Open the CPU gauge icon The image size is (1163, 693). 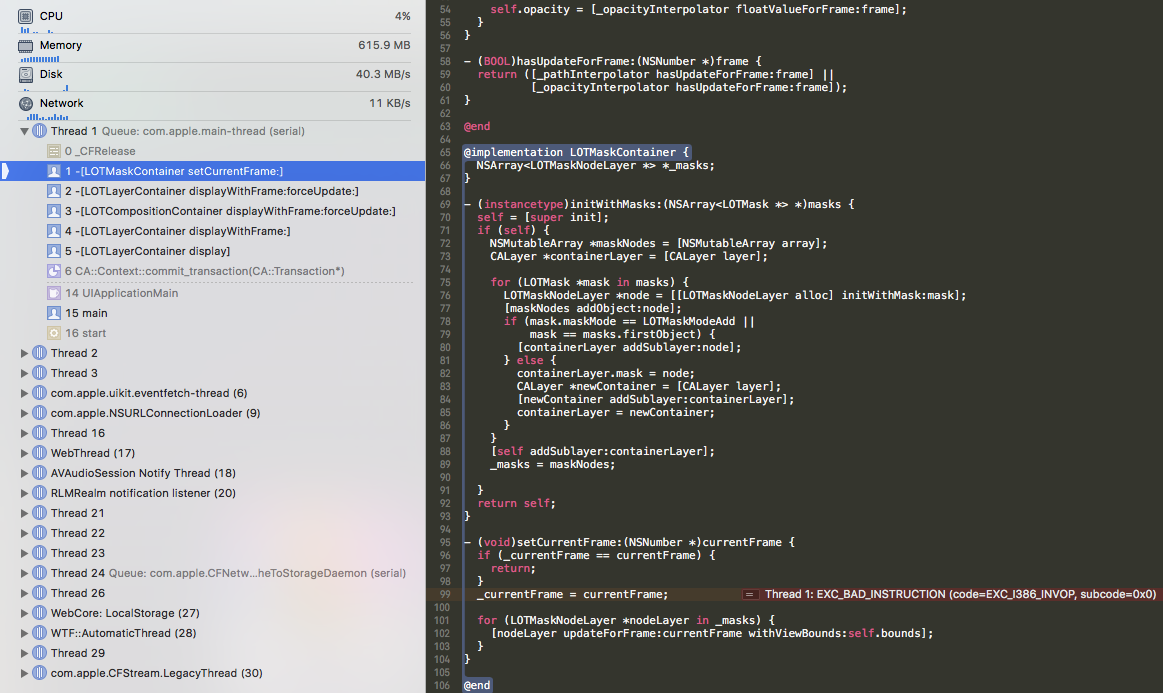(x=25, y=16)
